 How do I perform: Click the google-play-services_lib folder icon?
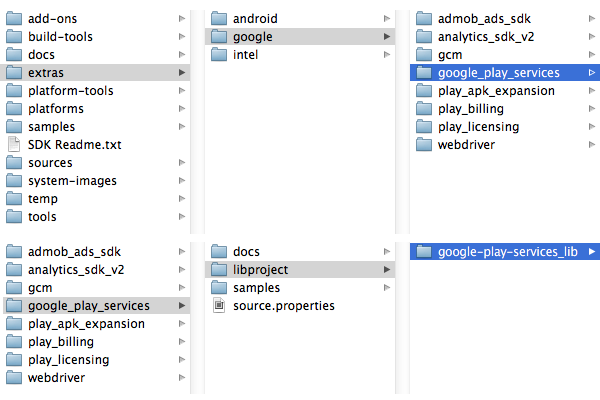[x=424, y=251]
